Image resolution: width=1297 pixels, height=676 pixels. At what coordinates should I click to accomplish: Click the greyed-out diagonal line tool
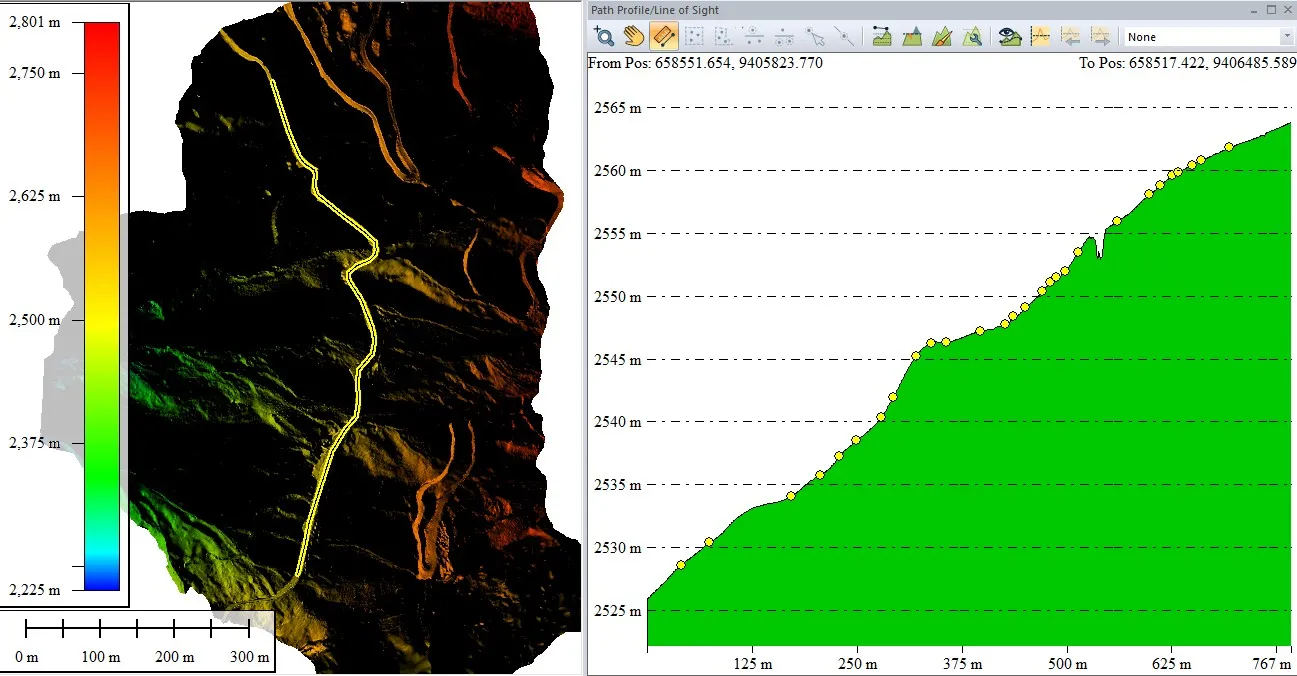click(x=846, y=37)
